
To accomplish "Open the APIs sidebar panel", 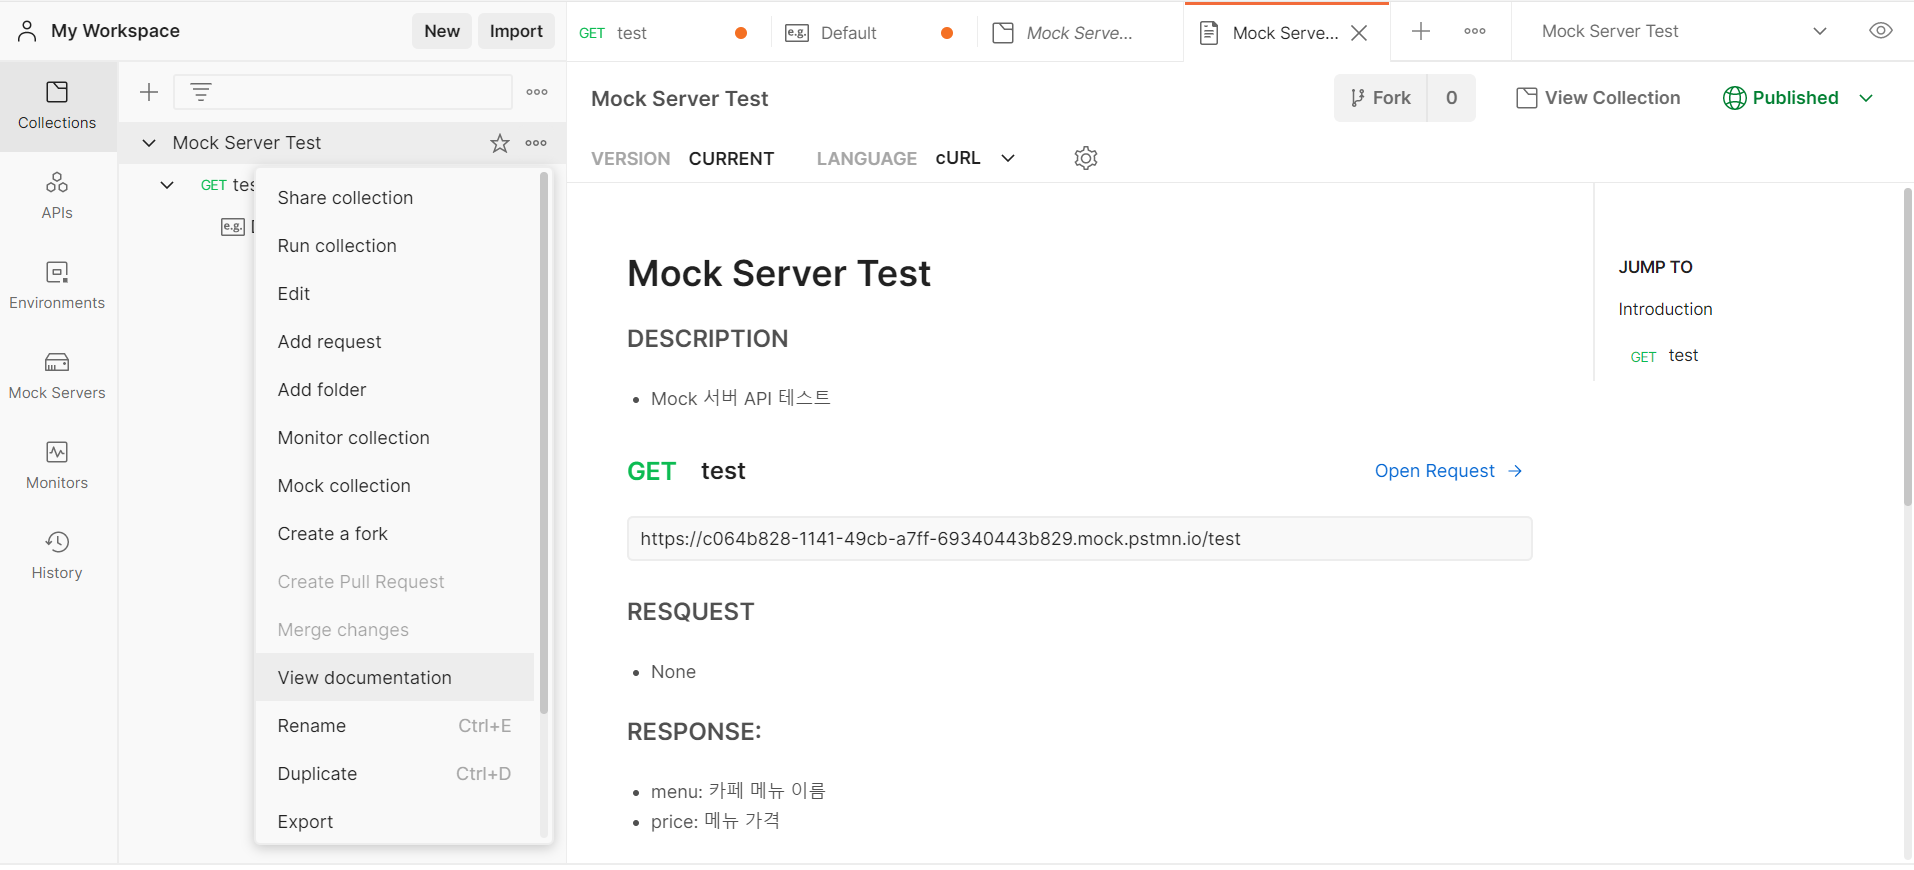I will (57, 196).
